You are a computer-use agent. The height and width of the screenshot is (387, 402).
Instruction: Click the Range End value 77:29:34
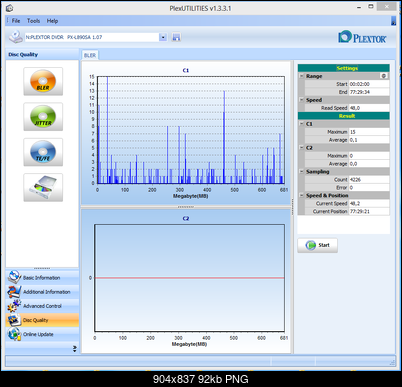tap(369, 92)
